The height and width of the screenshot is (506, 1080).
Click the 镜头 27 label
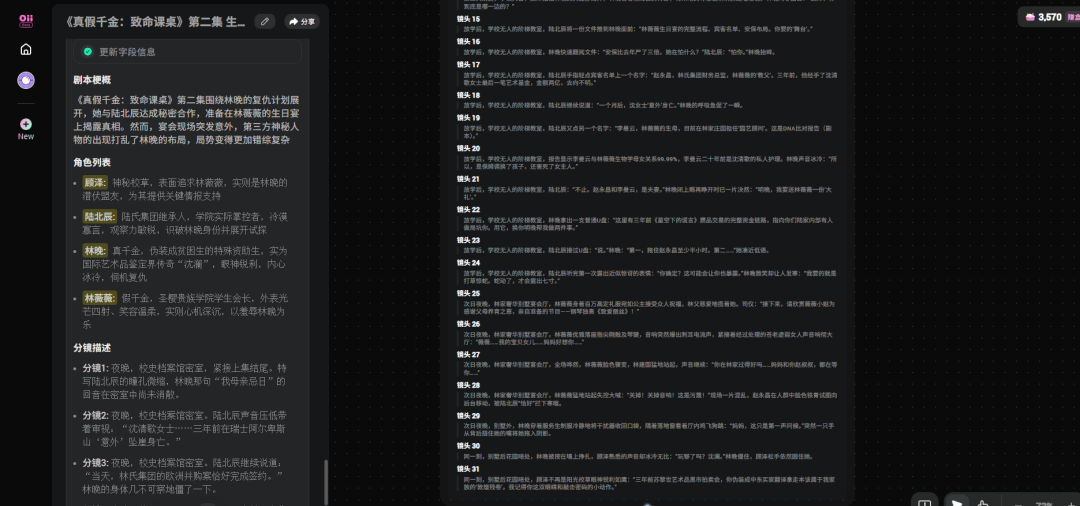coord(468,355)
